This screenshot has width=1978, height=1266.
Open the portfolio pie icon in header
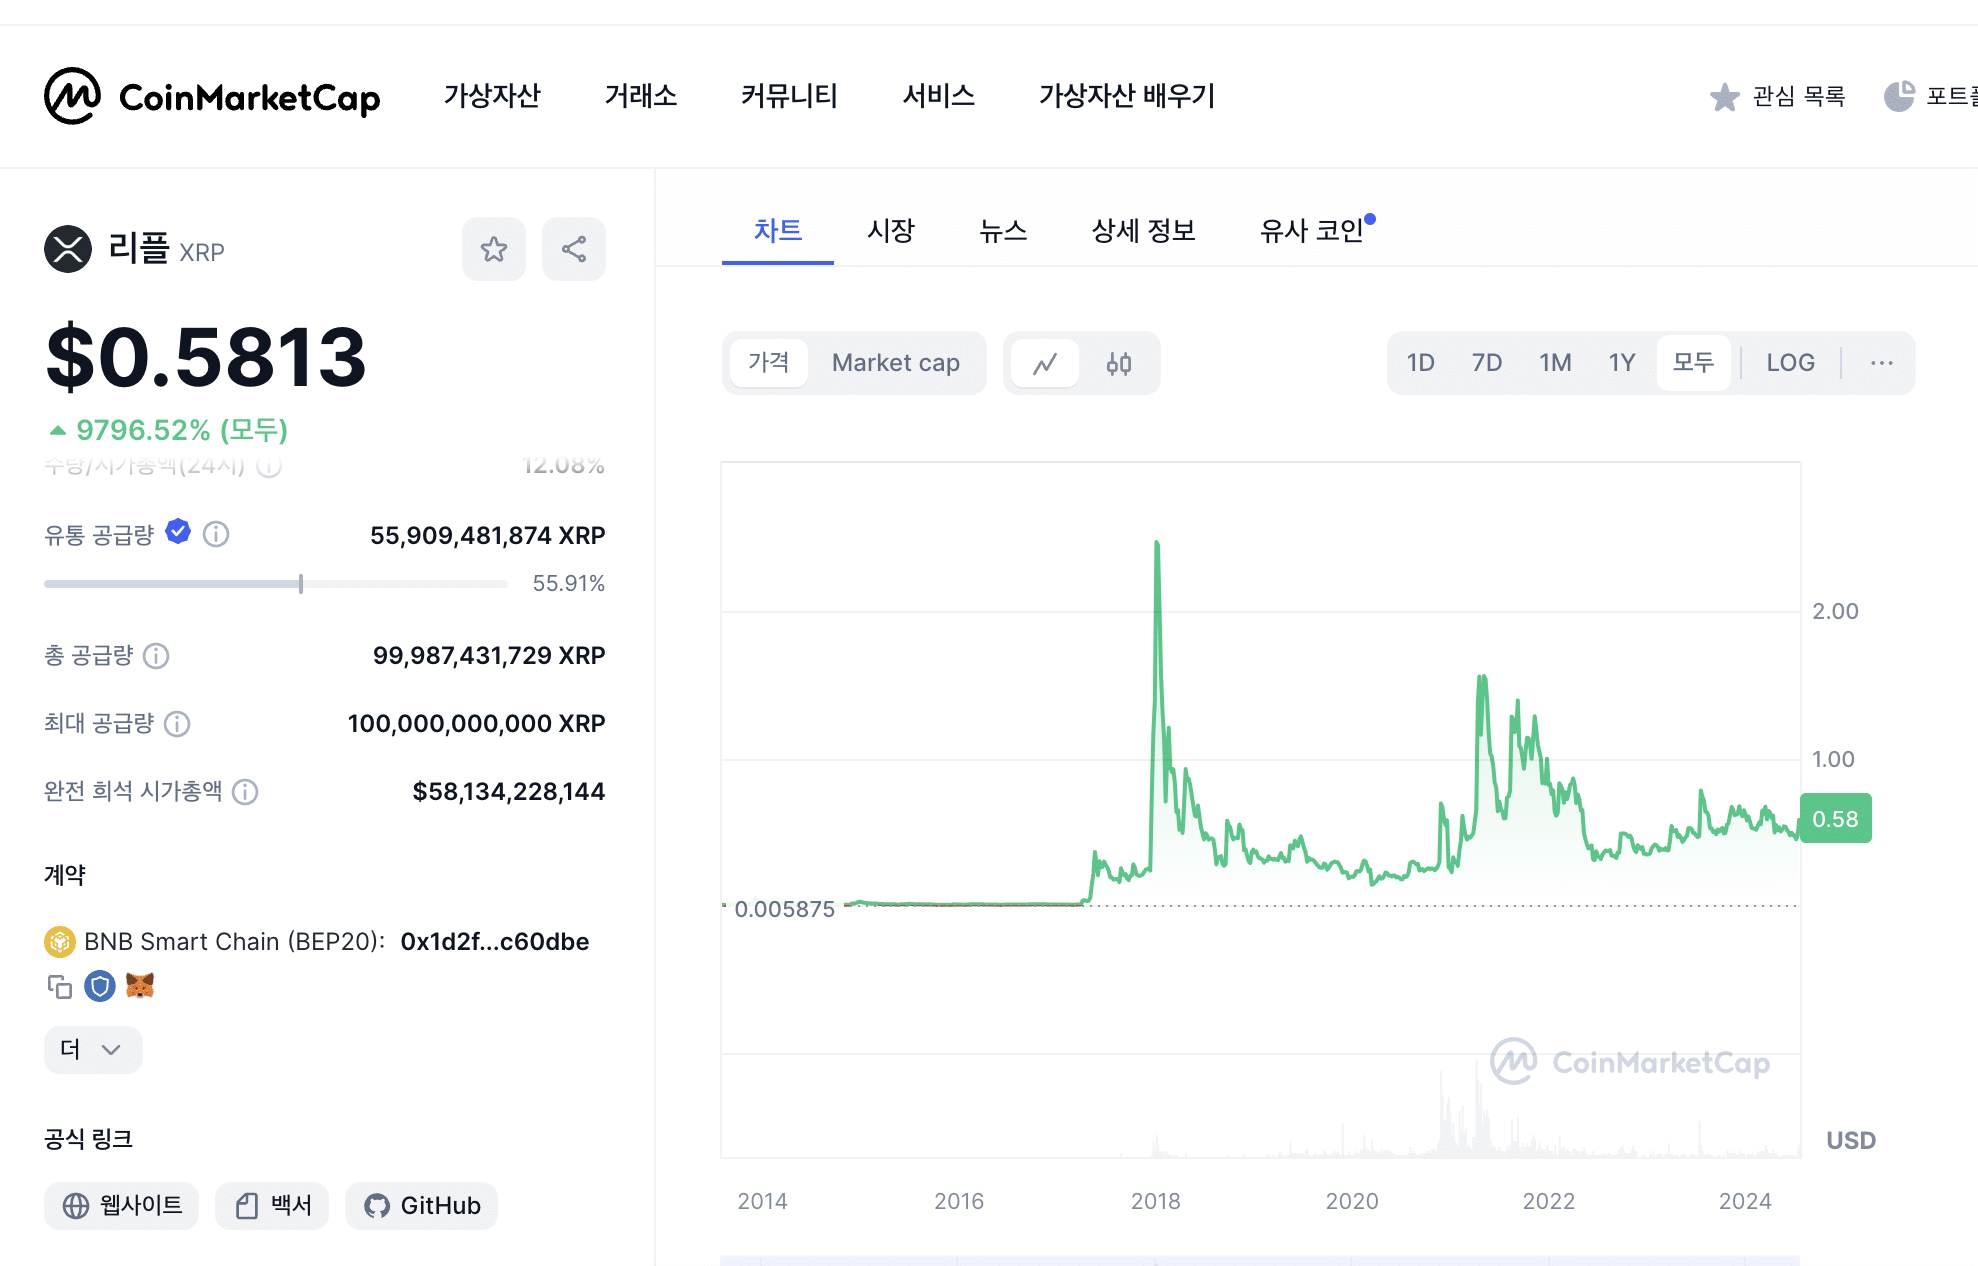tap(1899, 97)
